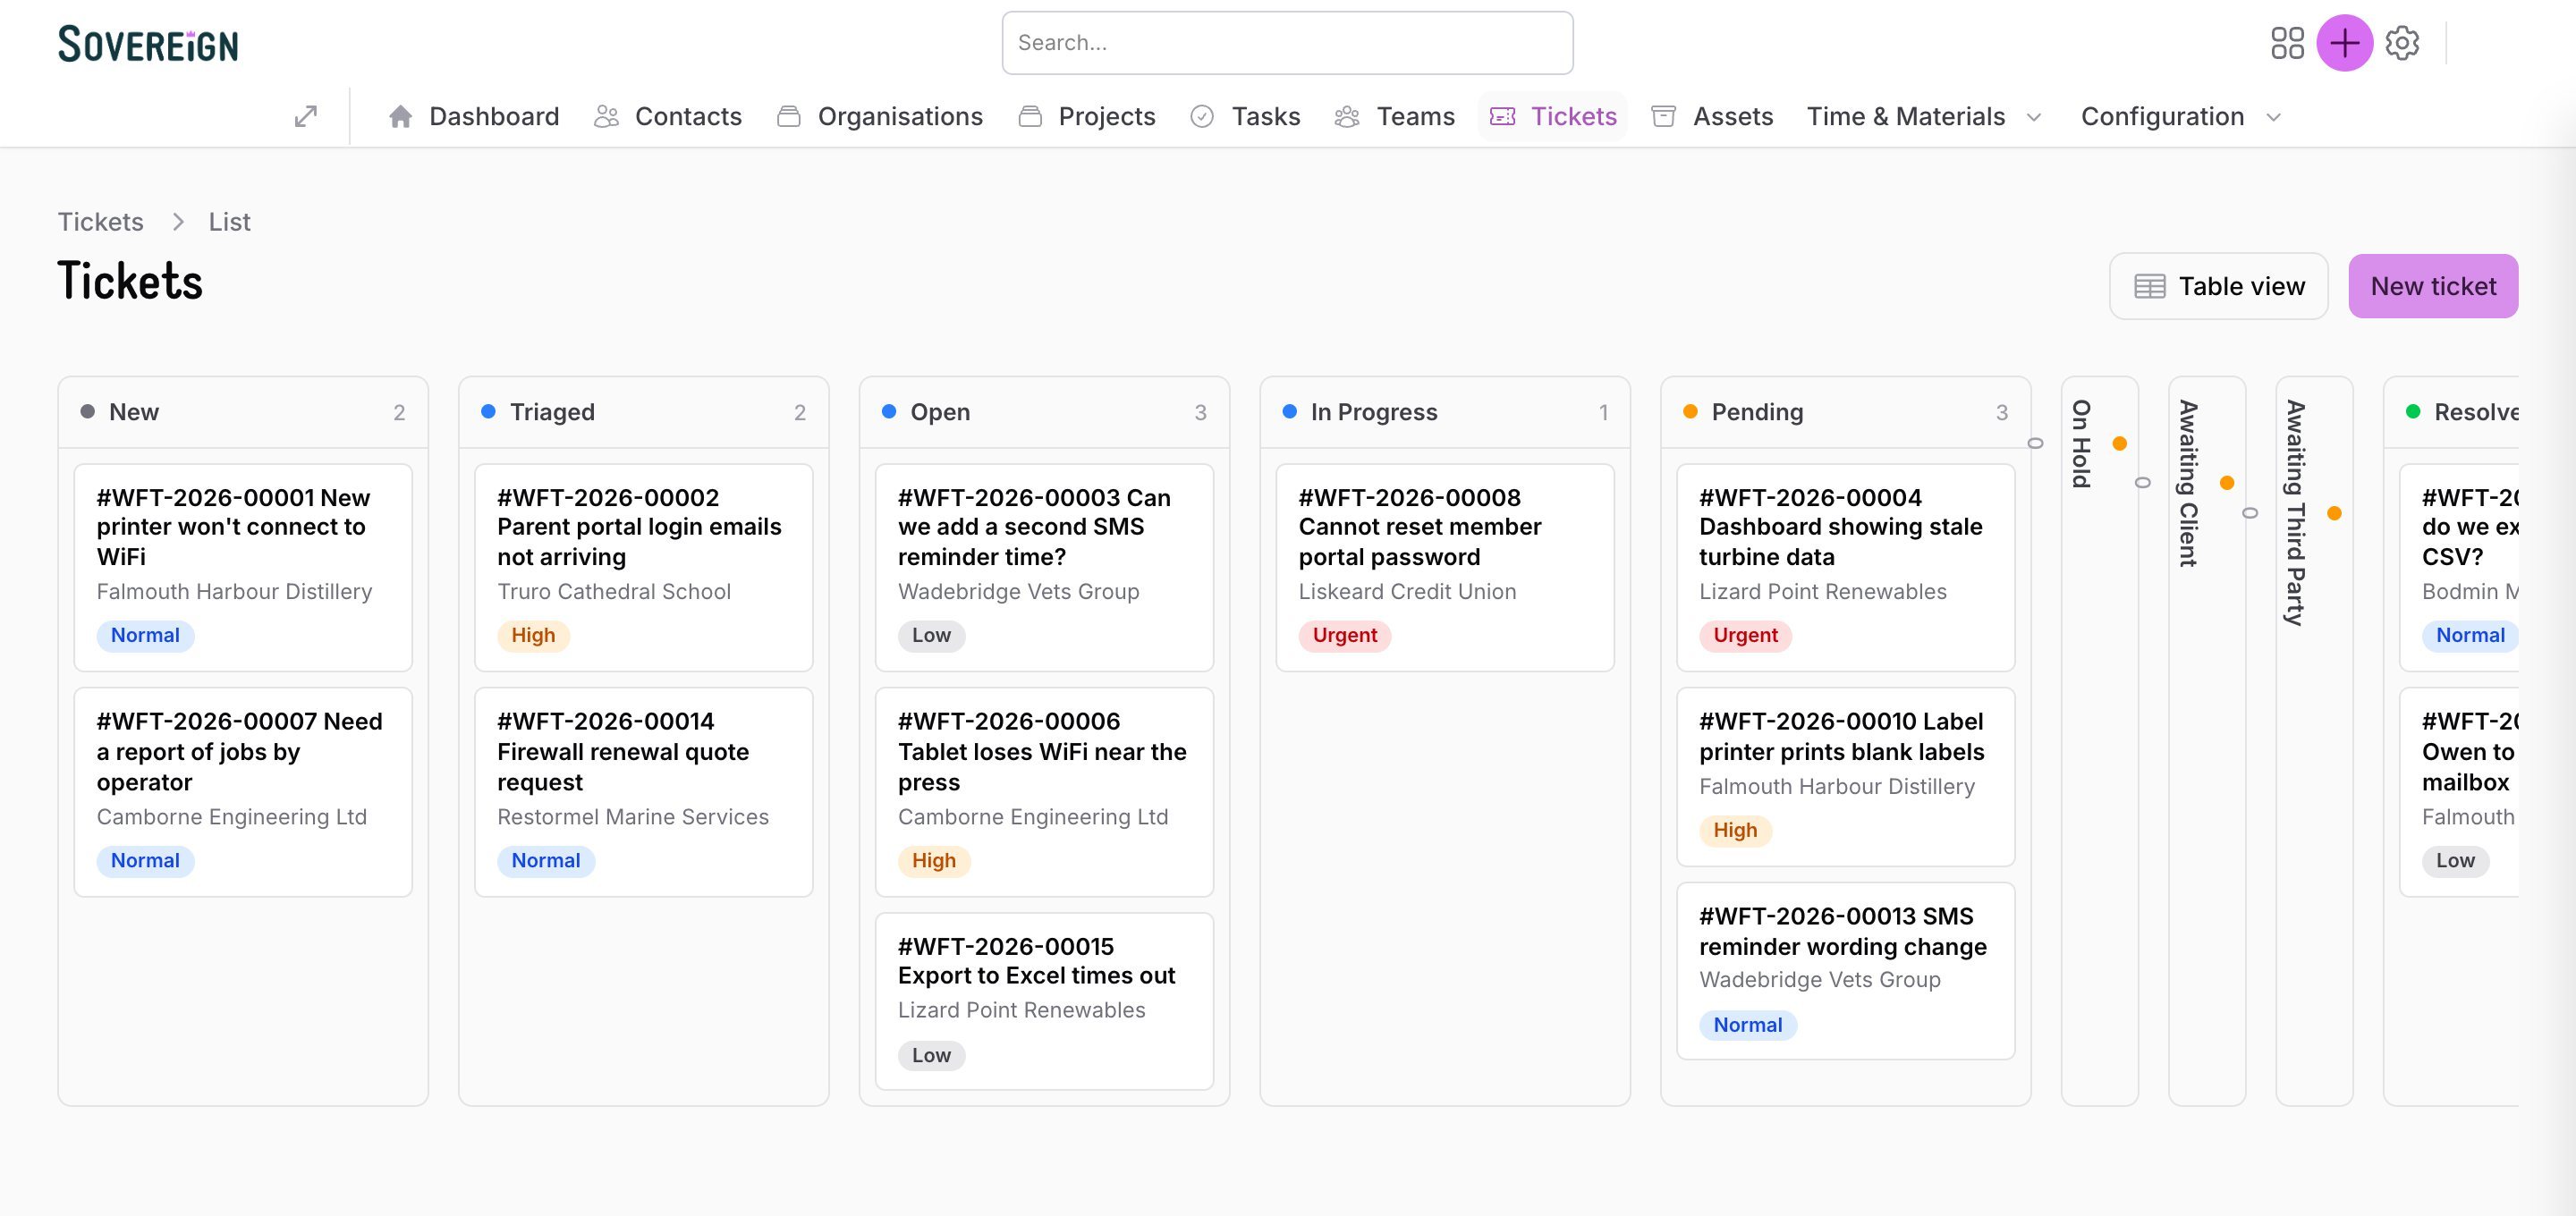Click the In Progress column header
The width and height of the screenshot is (2576, 1216).
pyautogui.click(x=1445, y=412)
